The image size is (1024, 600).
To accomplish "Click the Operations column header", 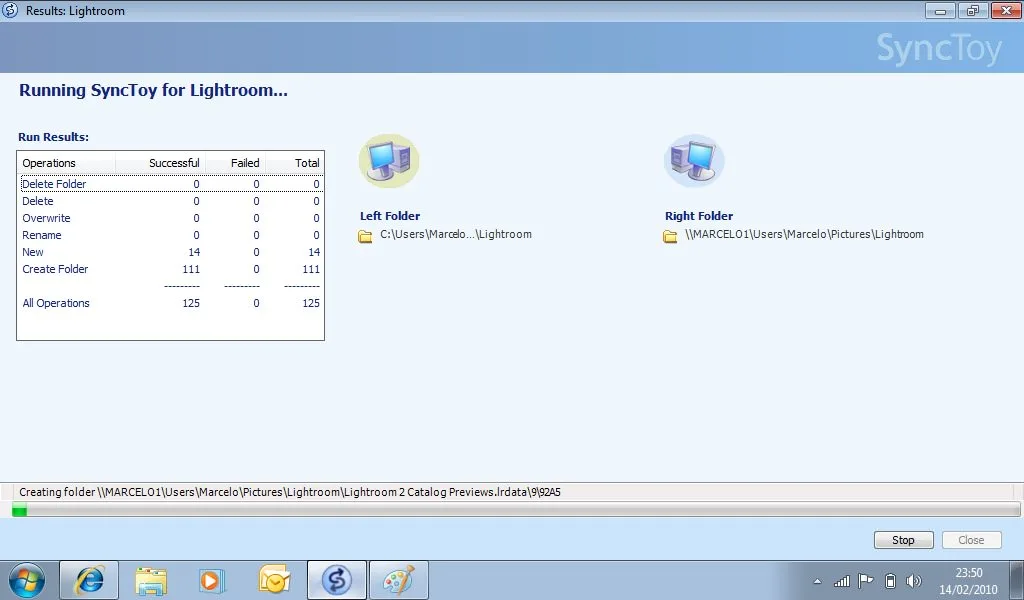I will click(67, 163).
